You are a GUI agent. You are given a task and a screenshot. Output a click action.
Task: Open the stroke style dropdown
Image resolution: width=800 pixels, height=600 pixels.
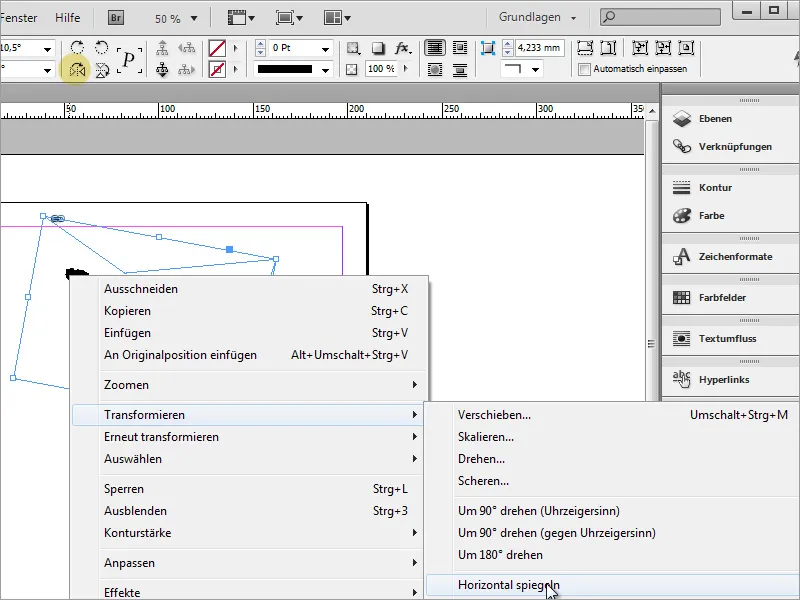click(x=325, y=70)
